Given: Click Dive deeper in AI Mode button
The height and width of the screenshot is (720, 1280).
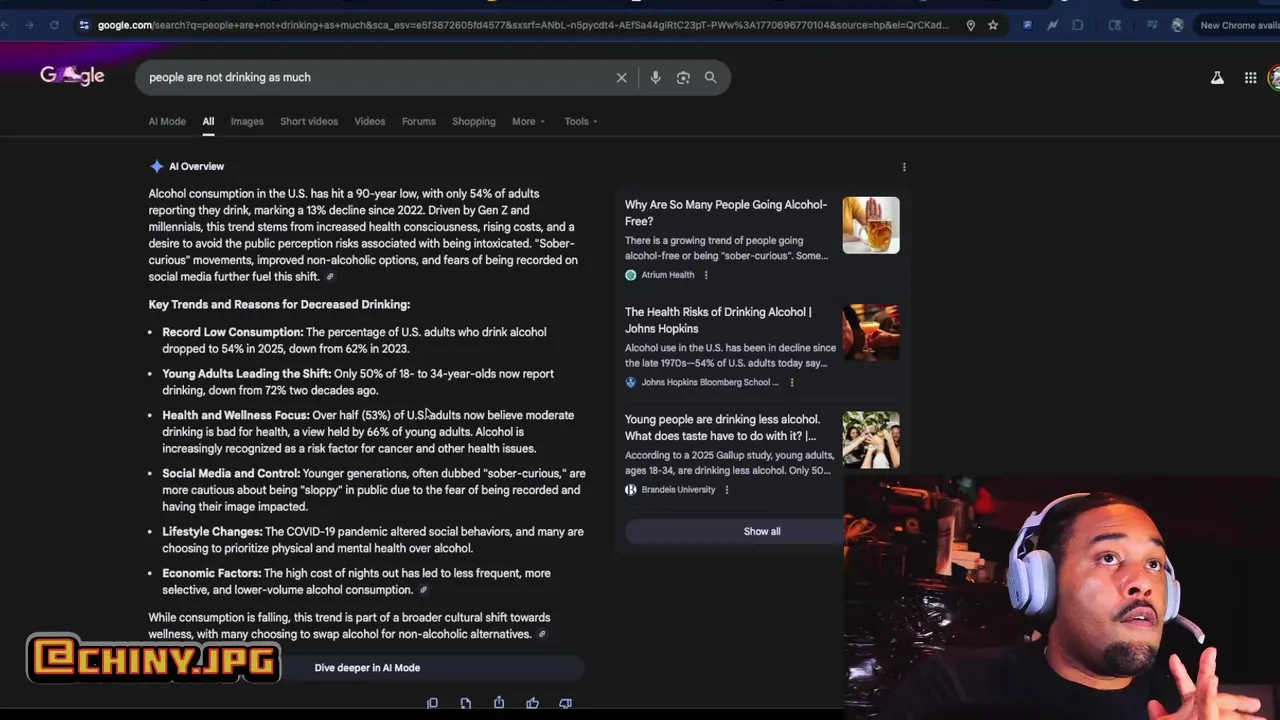Looking at the screenshot, I should coord(367,668).
